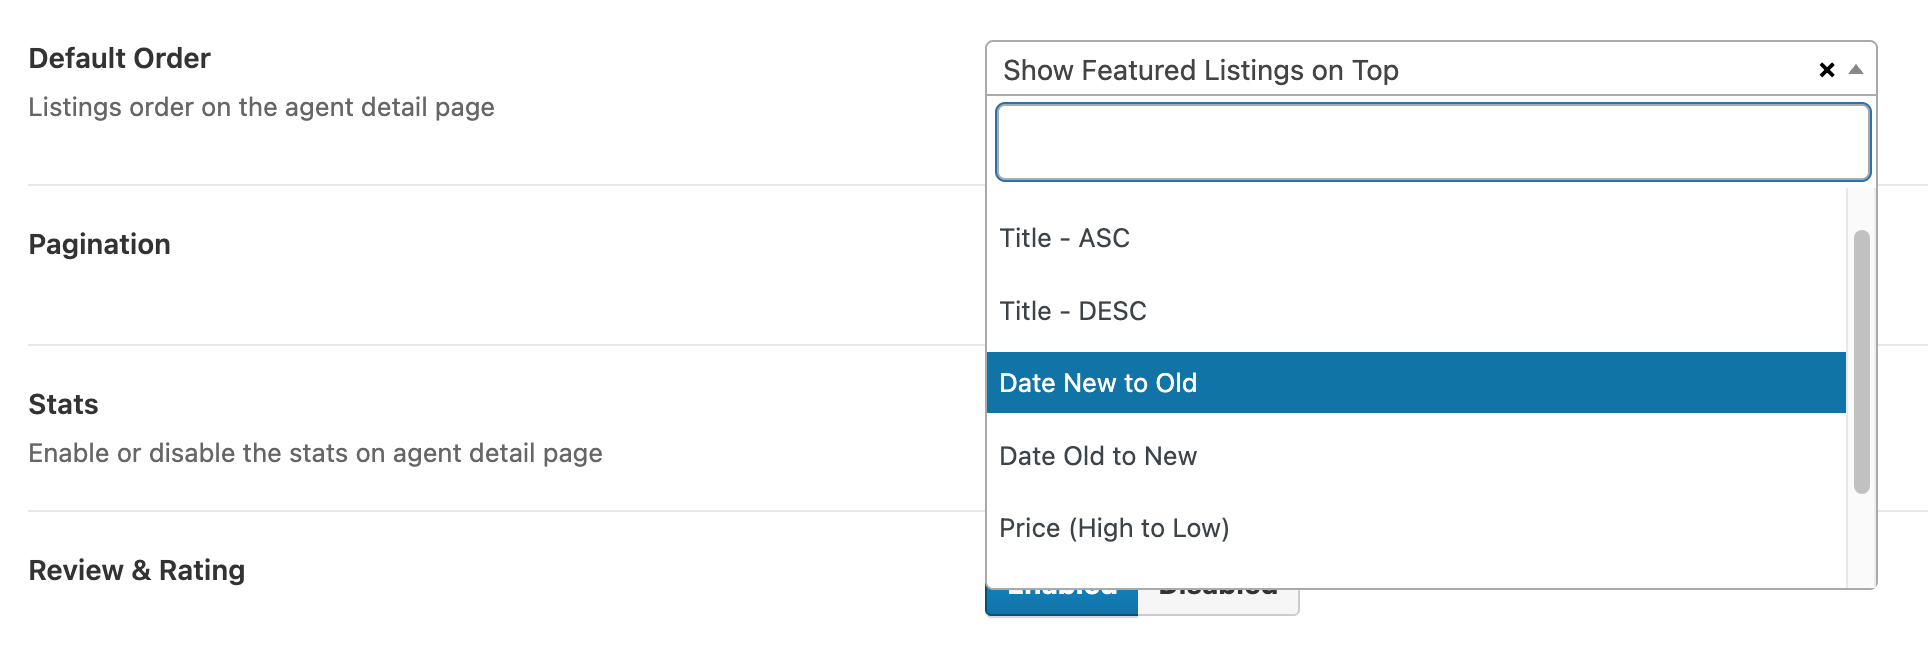Choose Price (High to Low) option
The width and height of the screenshot is (1928, 656).
pos(1416,528)
